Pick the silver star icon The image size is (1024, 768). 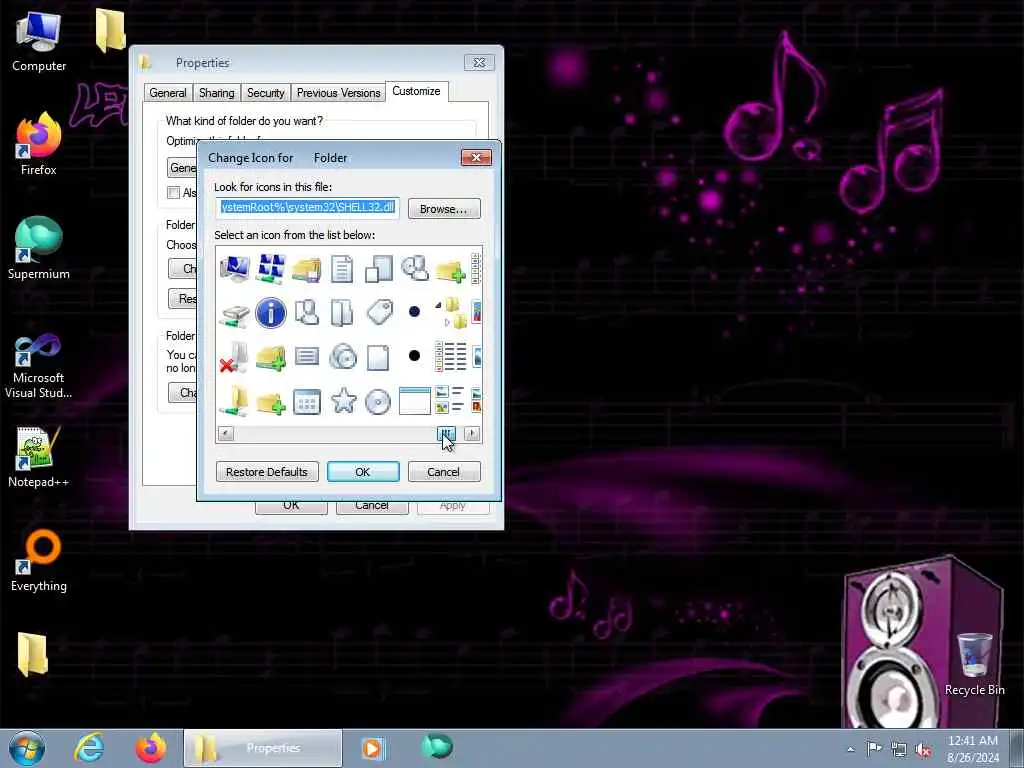[344, 400]
